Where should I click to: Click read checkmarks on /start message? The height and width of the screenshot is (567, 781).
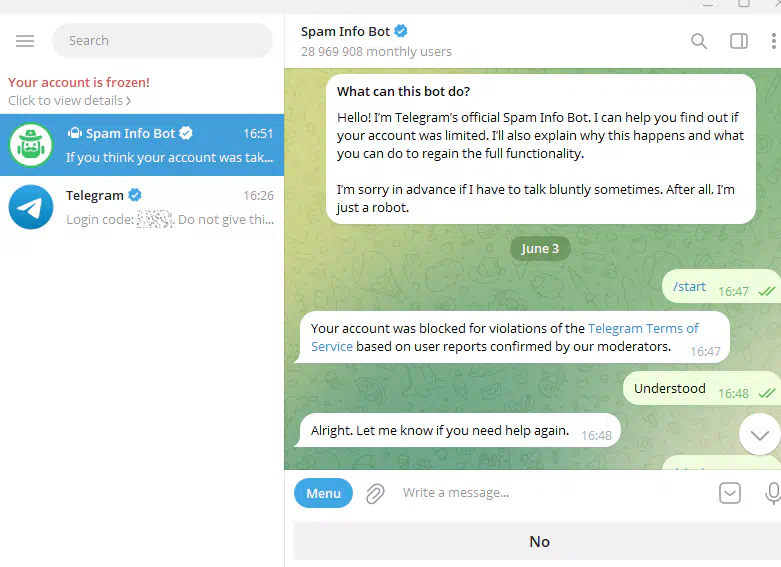[x=767, y=291]
